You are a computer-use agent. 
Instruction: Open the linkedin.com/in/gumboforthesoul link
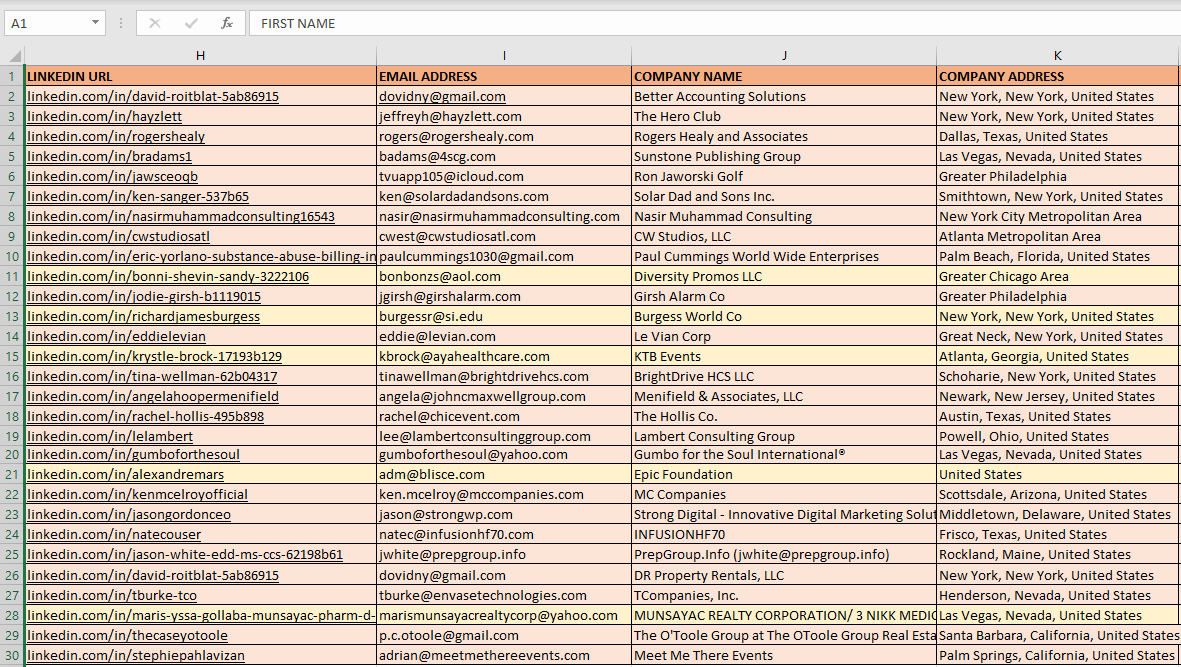coord(133,455)
